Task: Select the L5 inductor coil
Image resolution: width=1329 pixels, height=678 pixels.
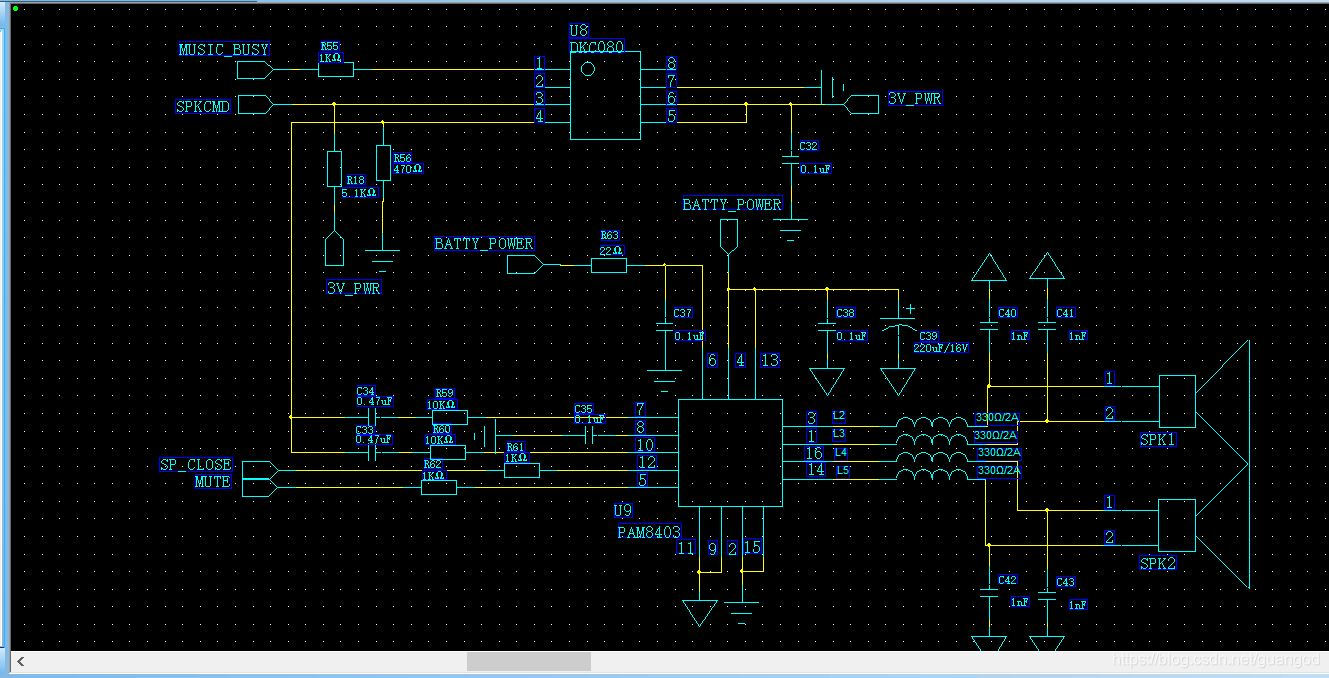Action: click(932, 476)
